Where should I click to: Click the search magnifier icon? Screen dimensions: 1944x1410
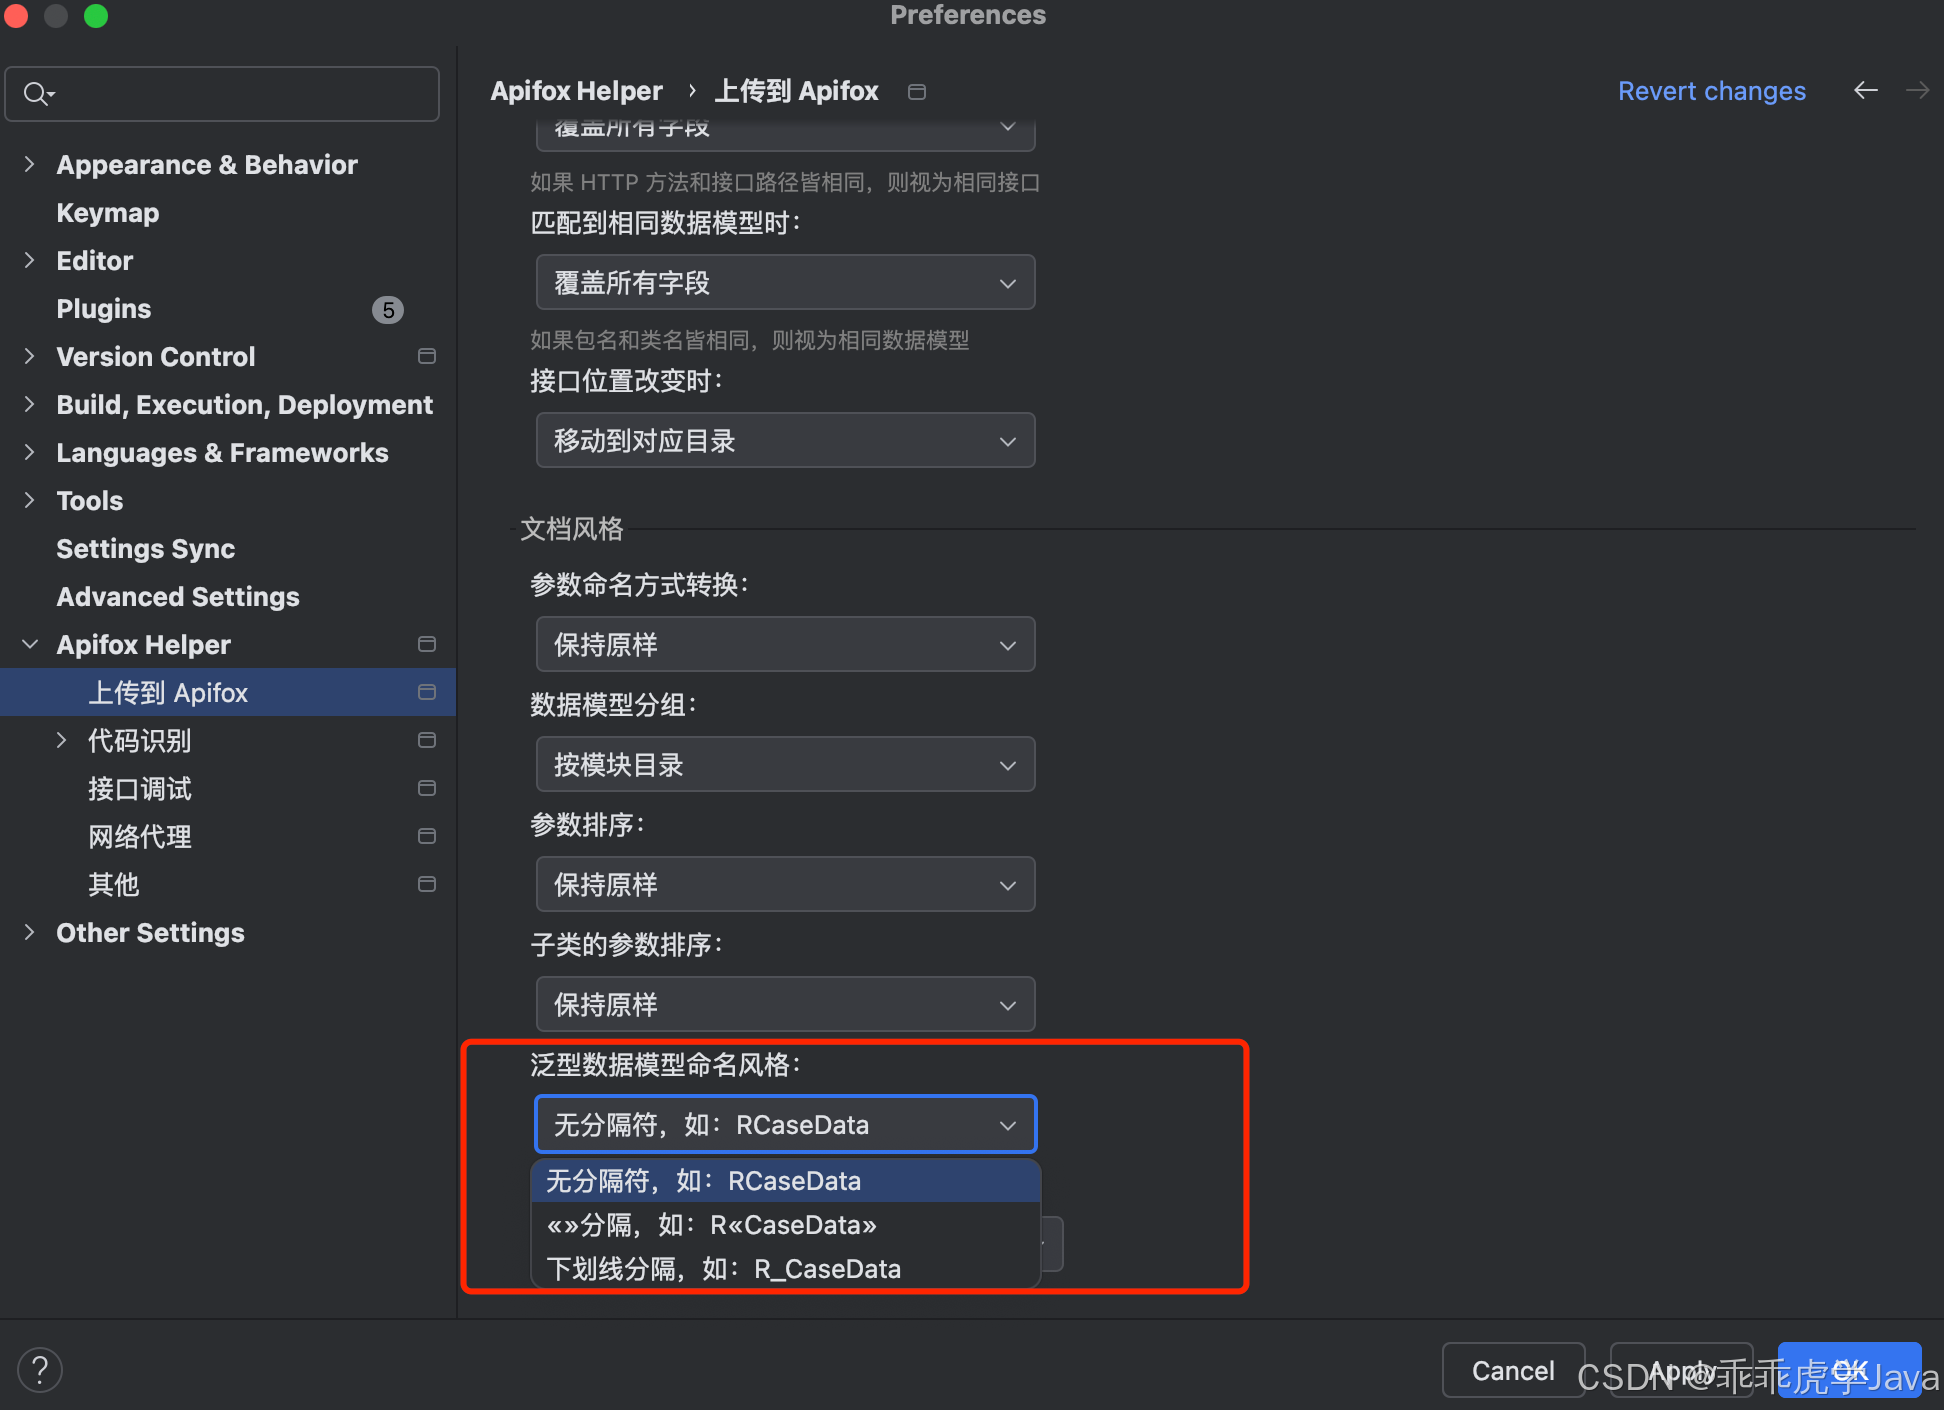click(x=36, y=94)
